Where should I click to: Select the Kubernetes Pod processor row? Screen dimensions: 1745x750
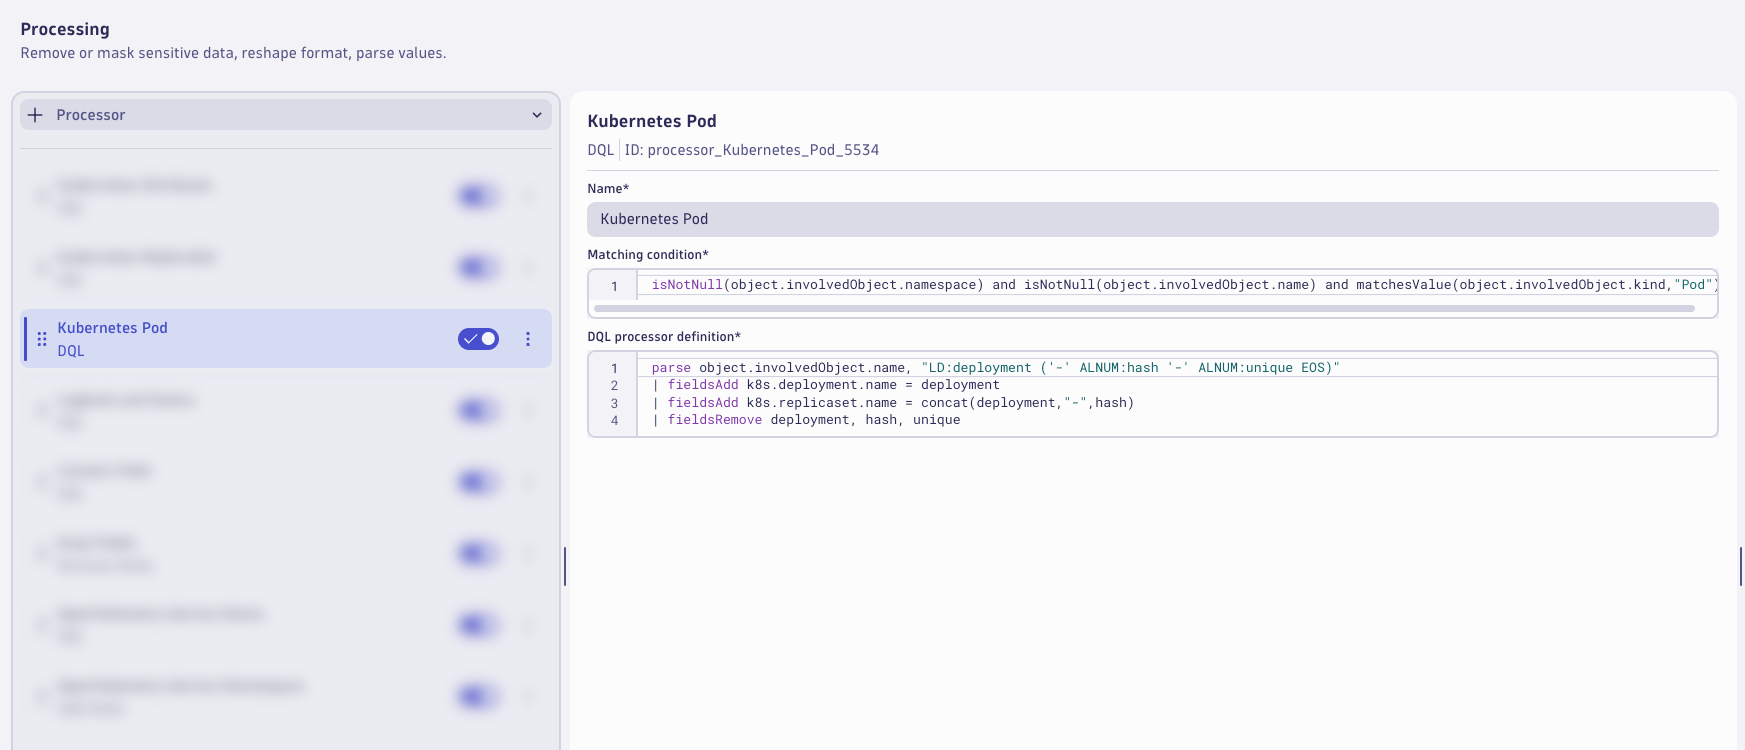pyautogui.click(x=286, y=339)
